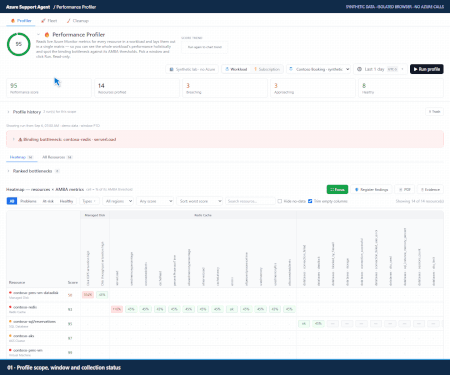The image size is (450, 375).
Task: Select the Workload scope toggle
Action: [x=236, y=69]
